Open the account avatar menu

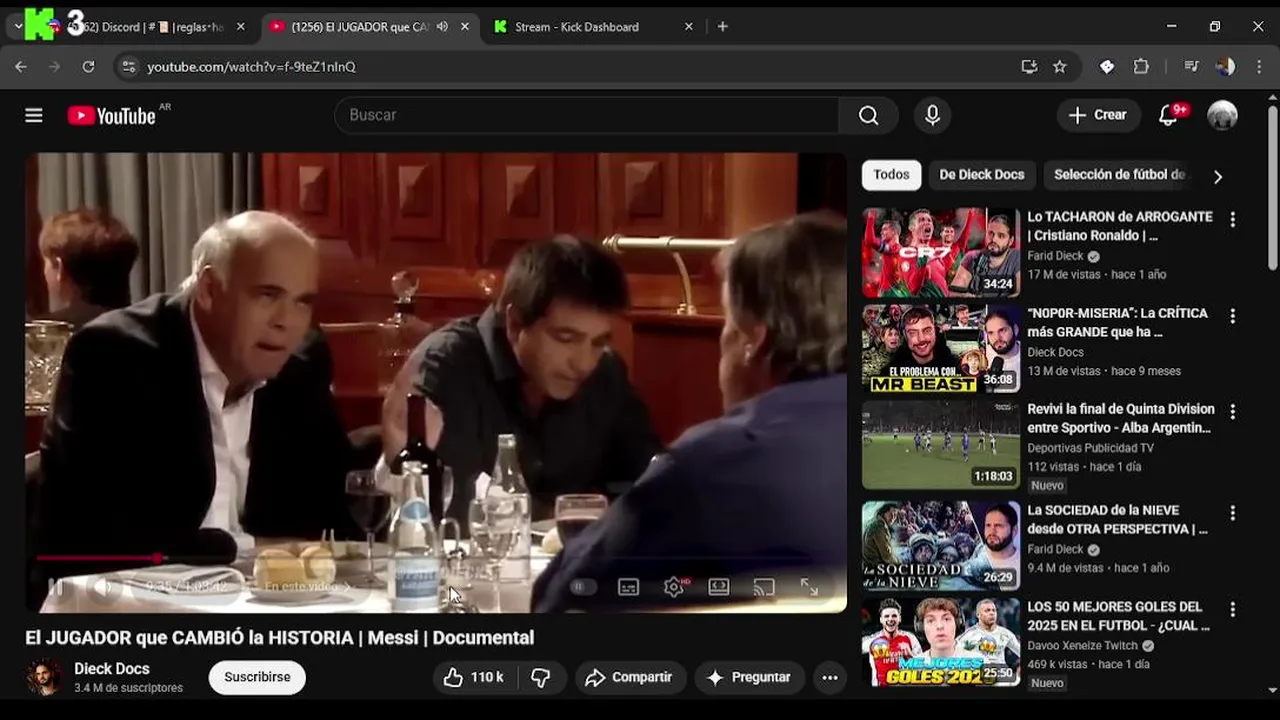point(1222,115)
